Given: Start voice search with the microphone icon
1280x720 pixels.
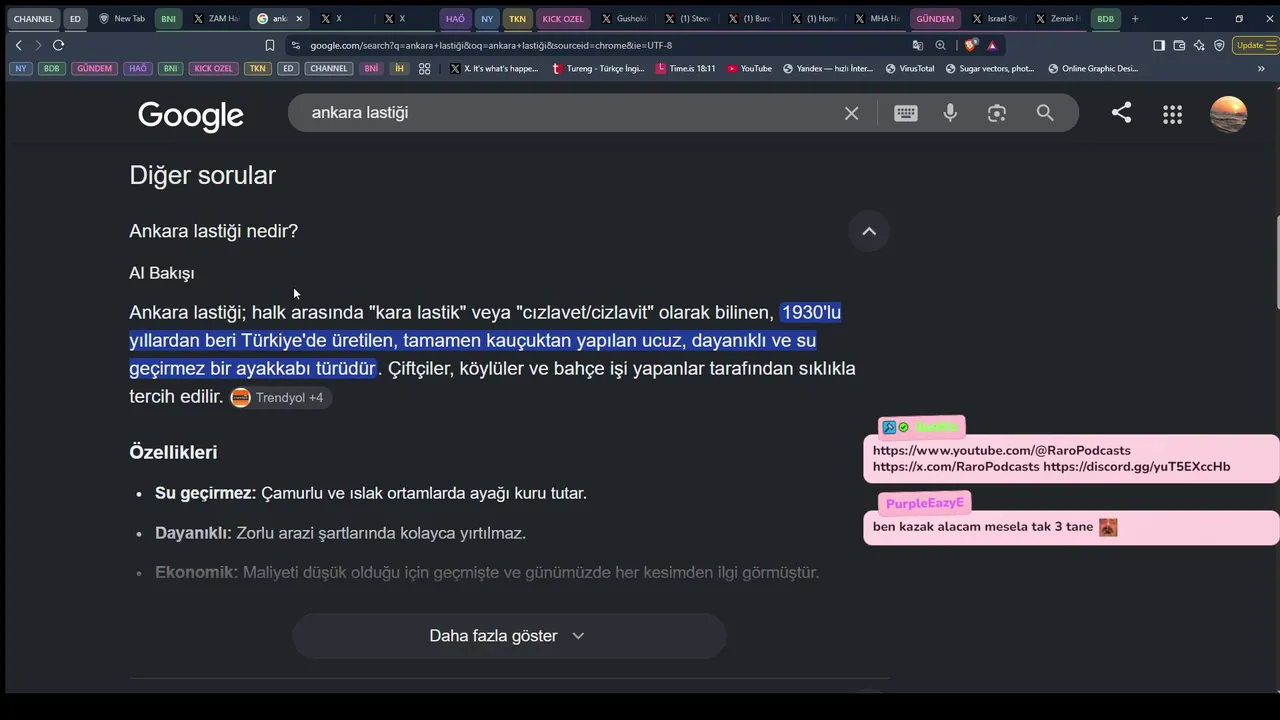Looking at the screenshot, I should point(950,113).
